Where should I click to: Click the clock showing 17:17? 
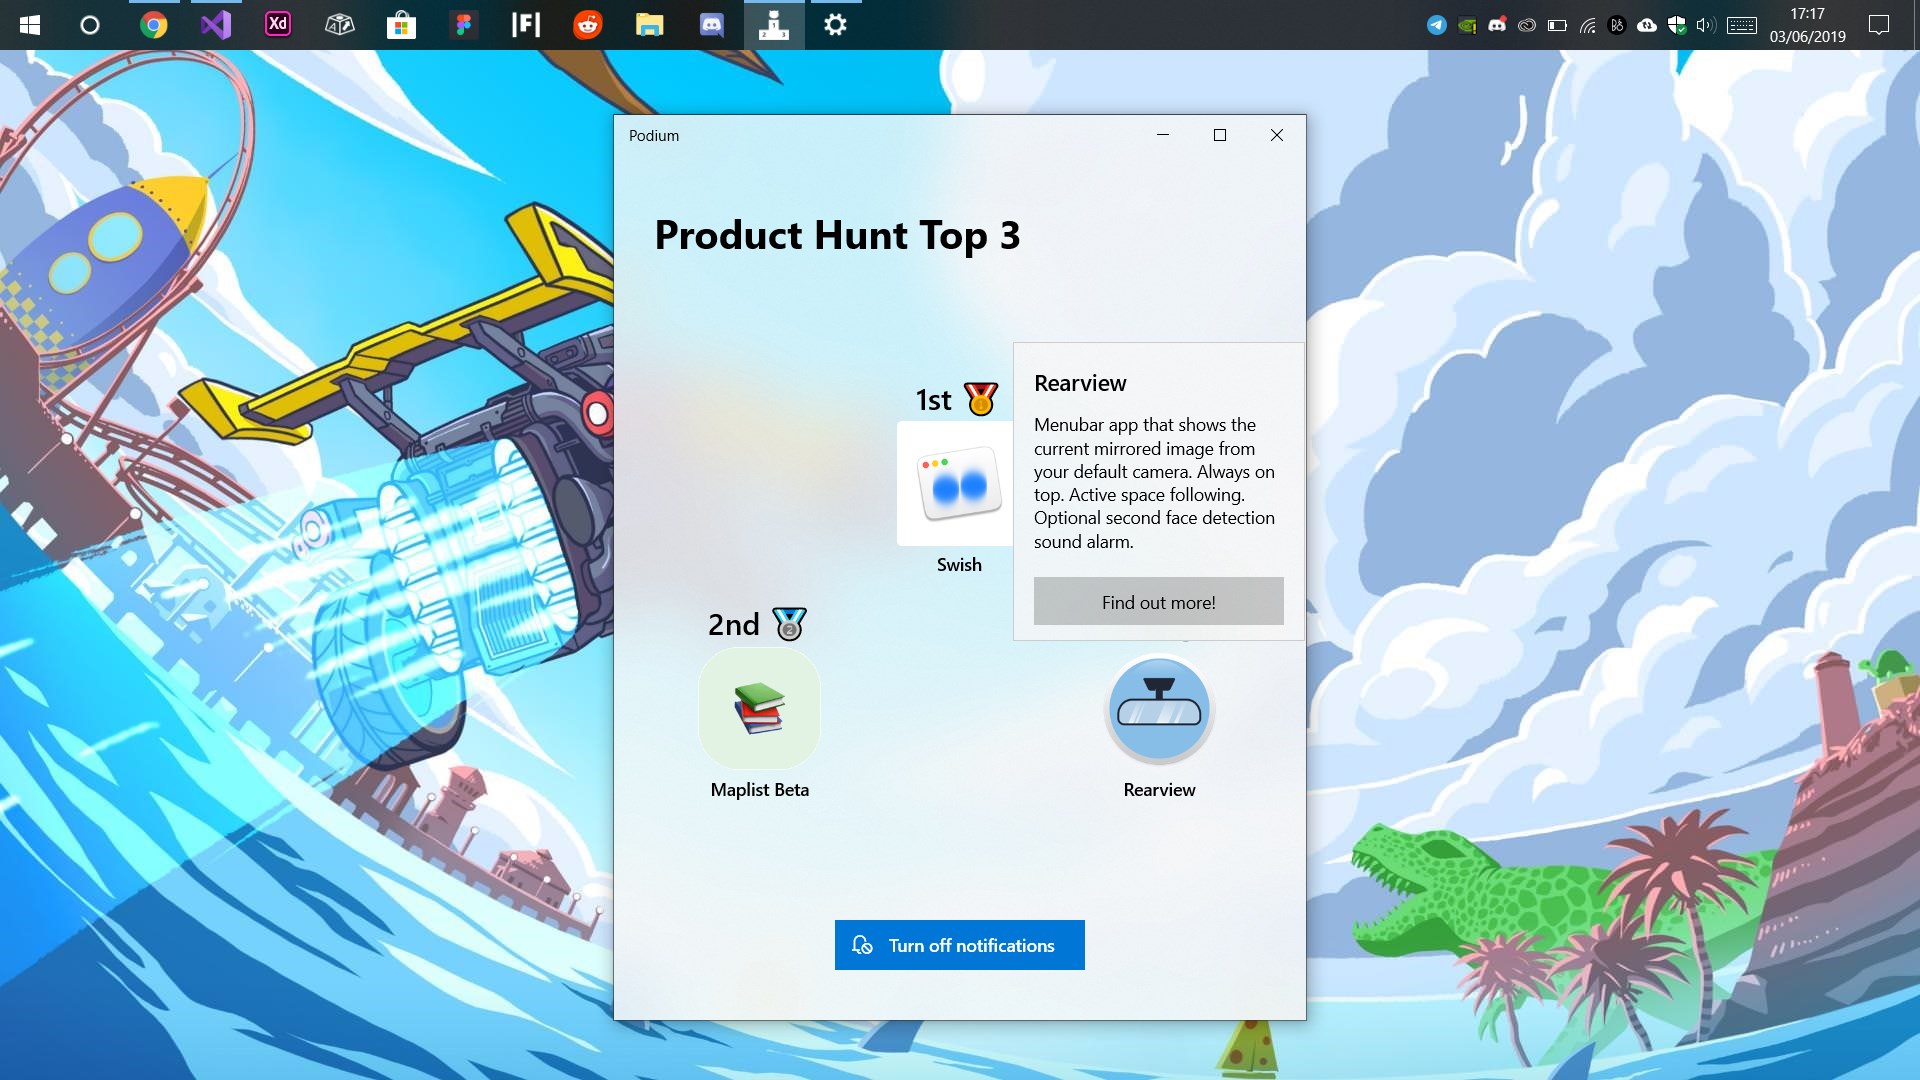coord(1807,25)
